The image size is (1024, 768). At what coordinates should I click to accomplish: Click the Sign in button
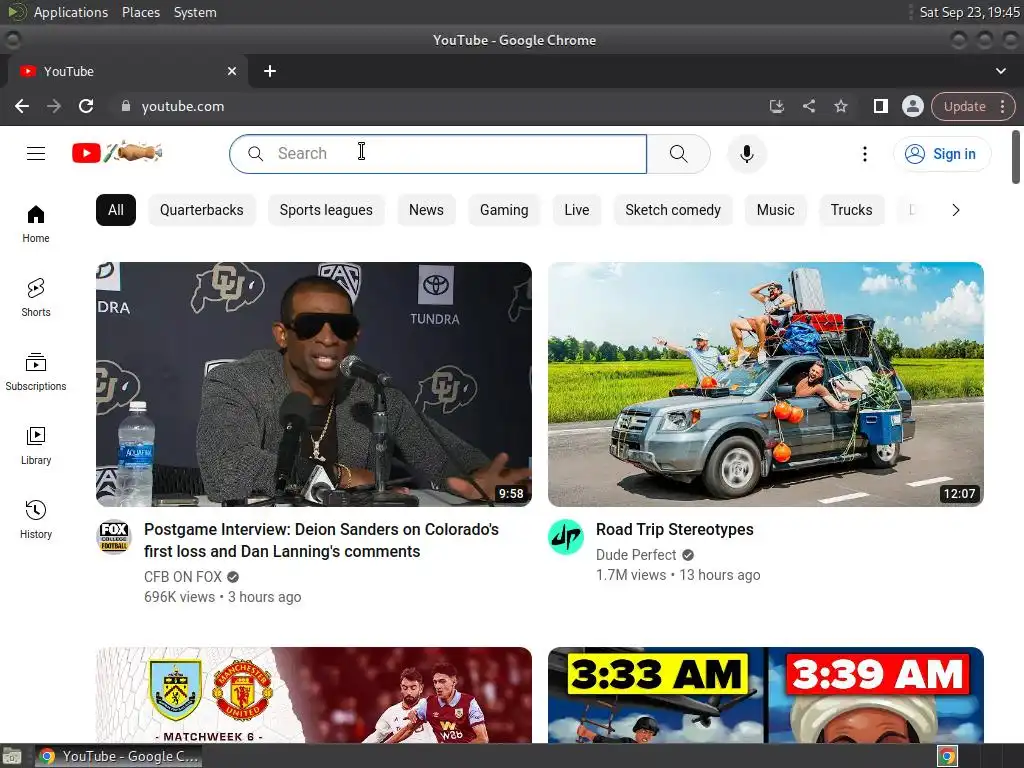pyautogui.click(x=941, y=154)
